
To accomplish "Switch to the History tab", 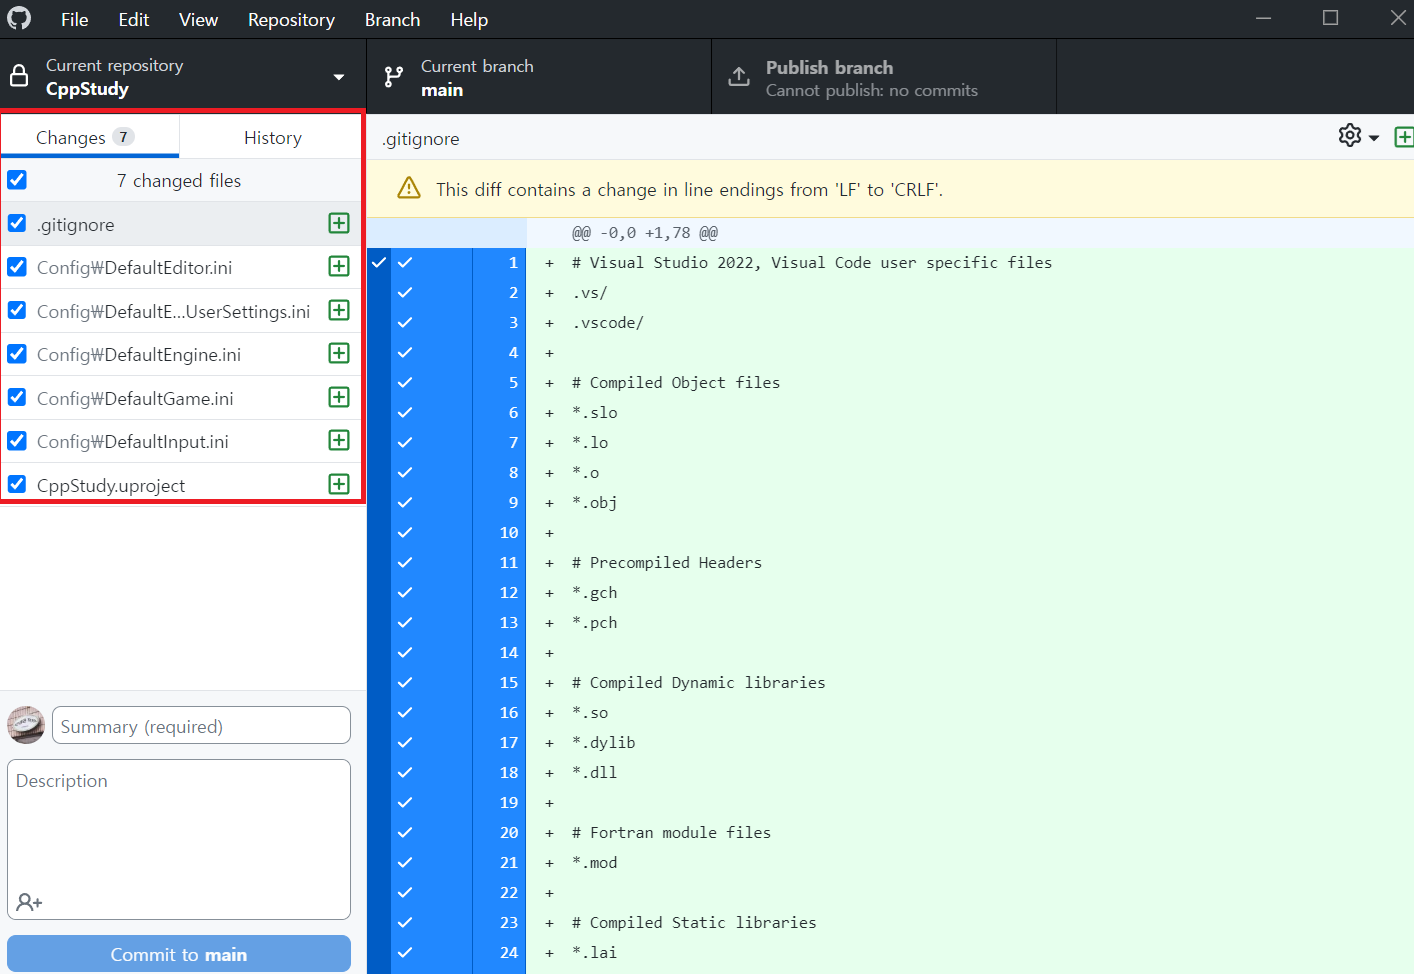I will click(272, 137).
